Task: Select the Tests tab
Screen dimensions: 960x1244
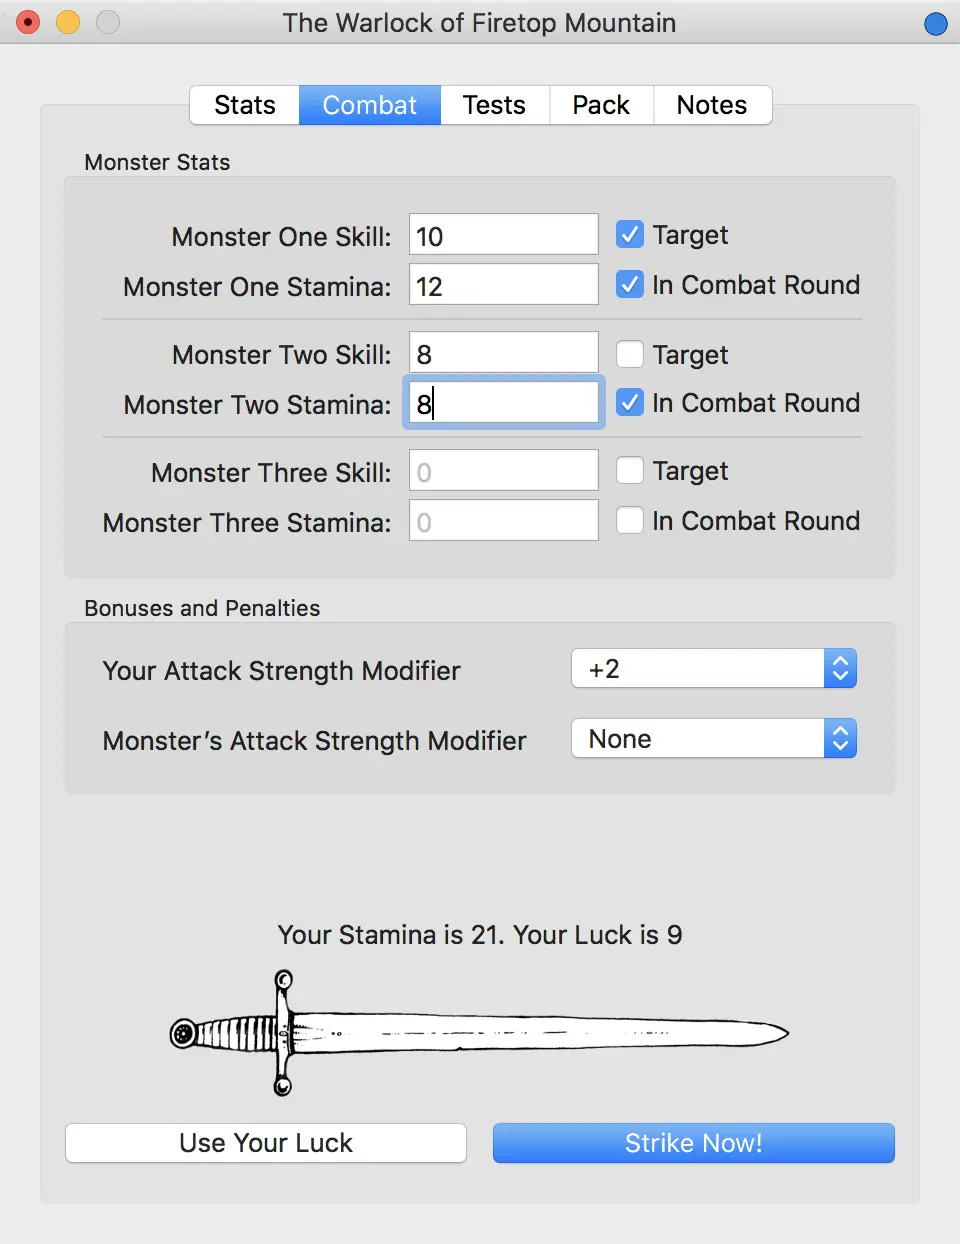Action: (x=494, y=105)
